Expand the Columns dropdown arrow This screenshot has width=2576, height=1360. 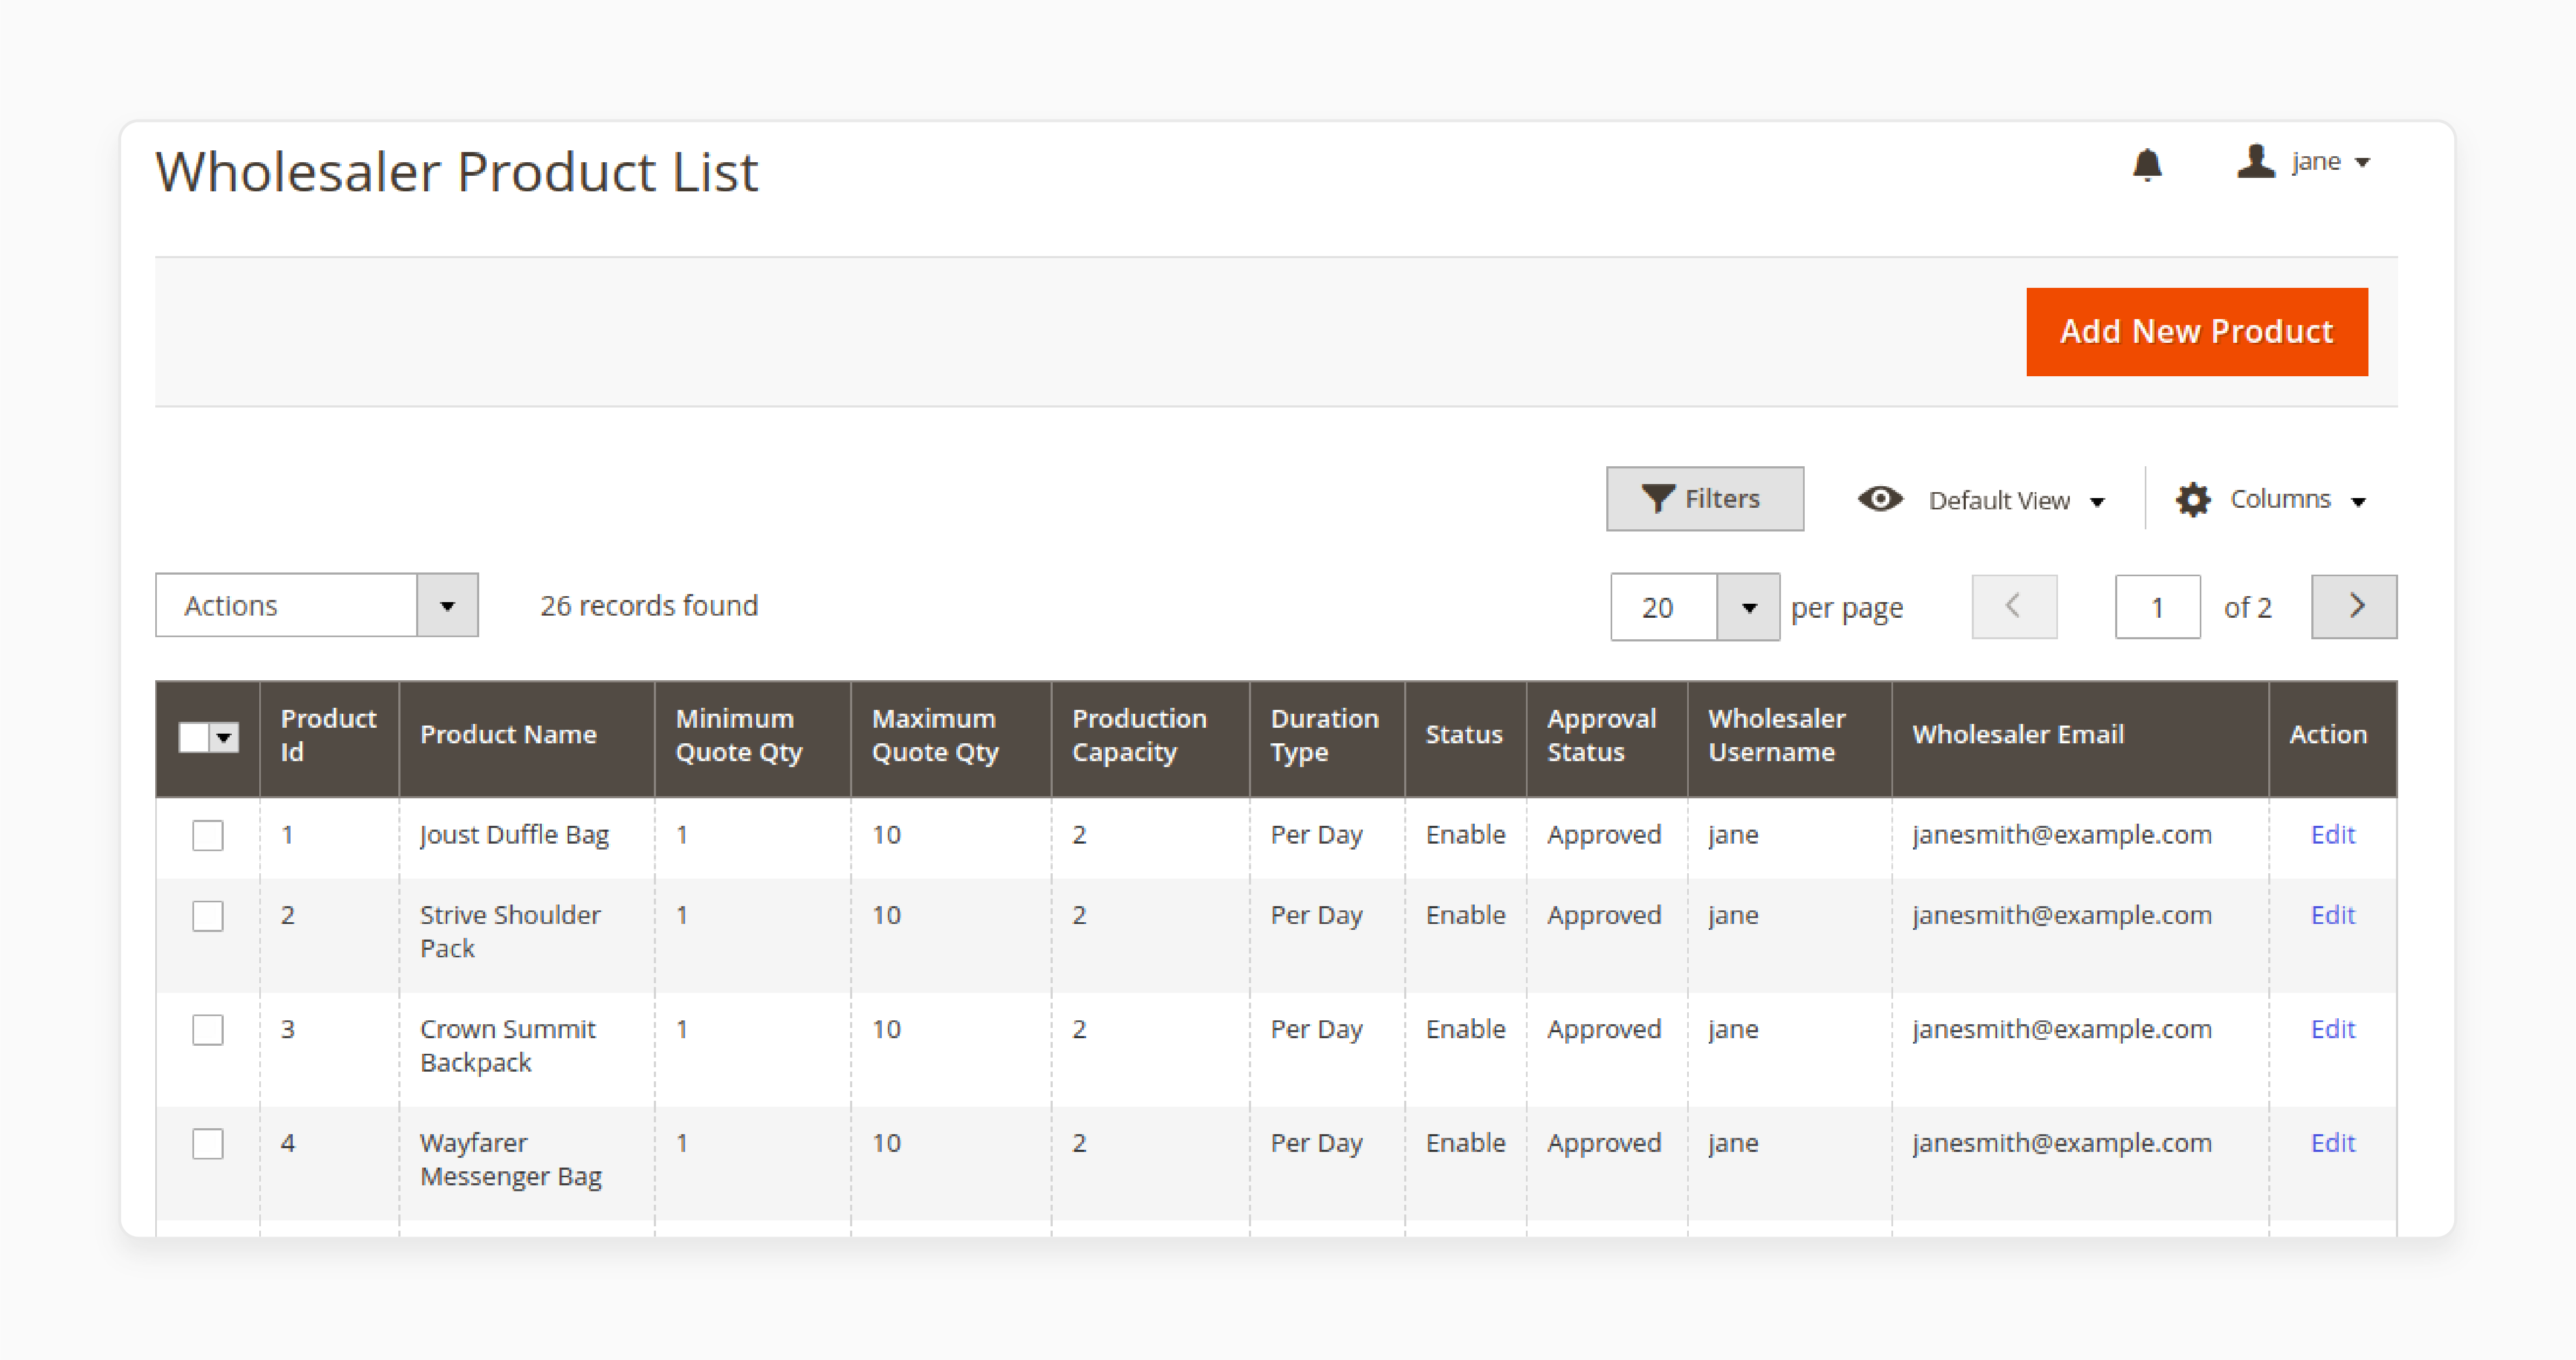(2358, 501)
